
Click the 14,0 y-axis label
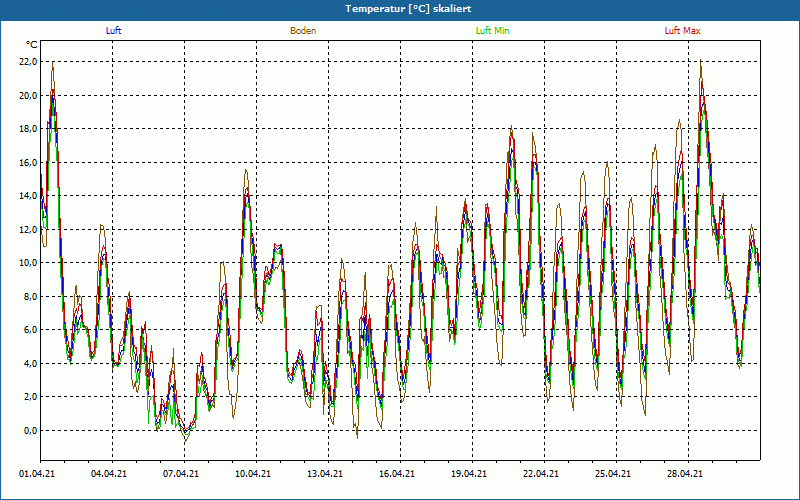coord(28,196)
